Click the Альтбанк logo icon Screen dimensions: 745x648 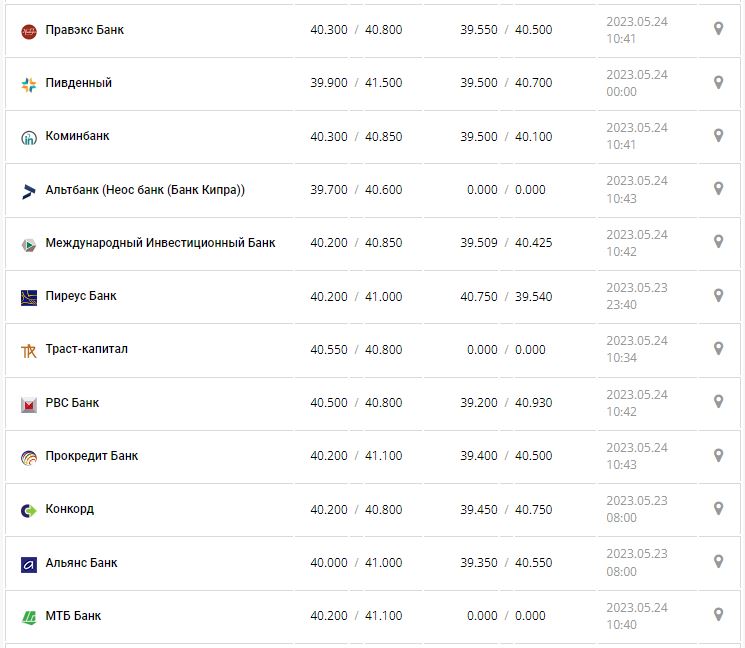[28, 191]
